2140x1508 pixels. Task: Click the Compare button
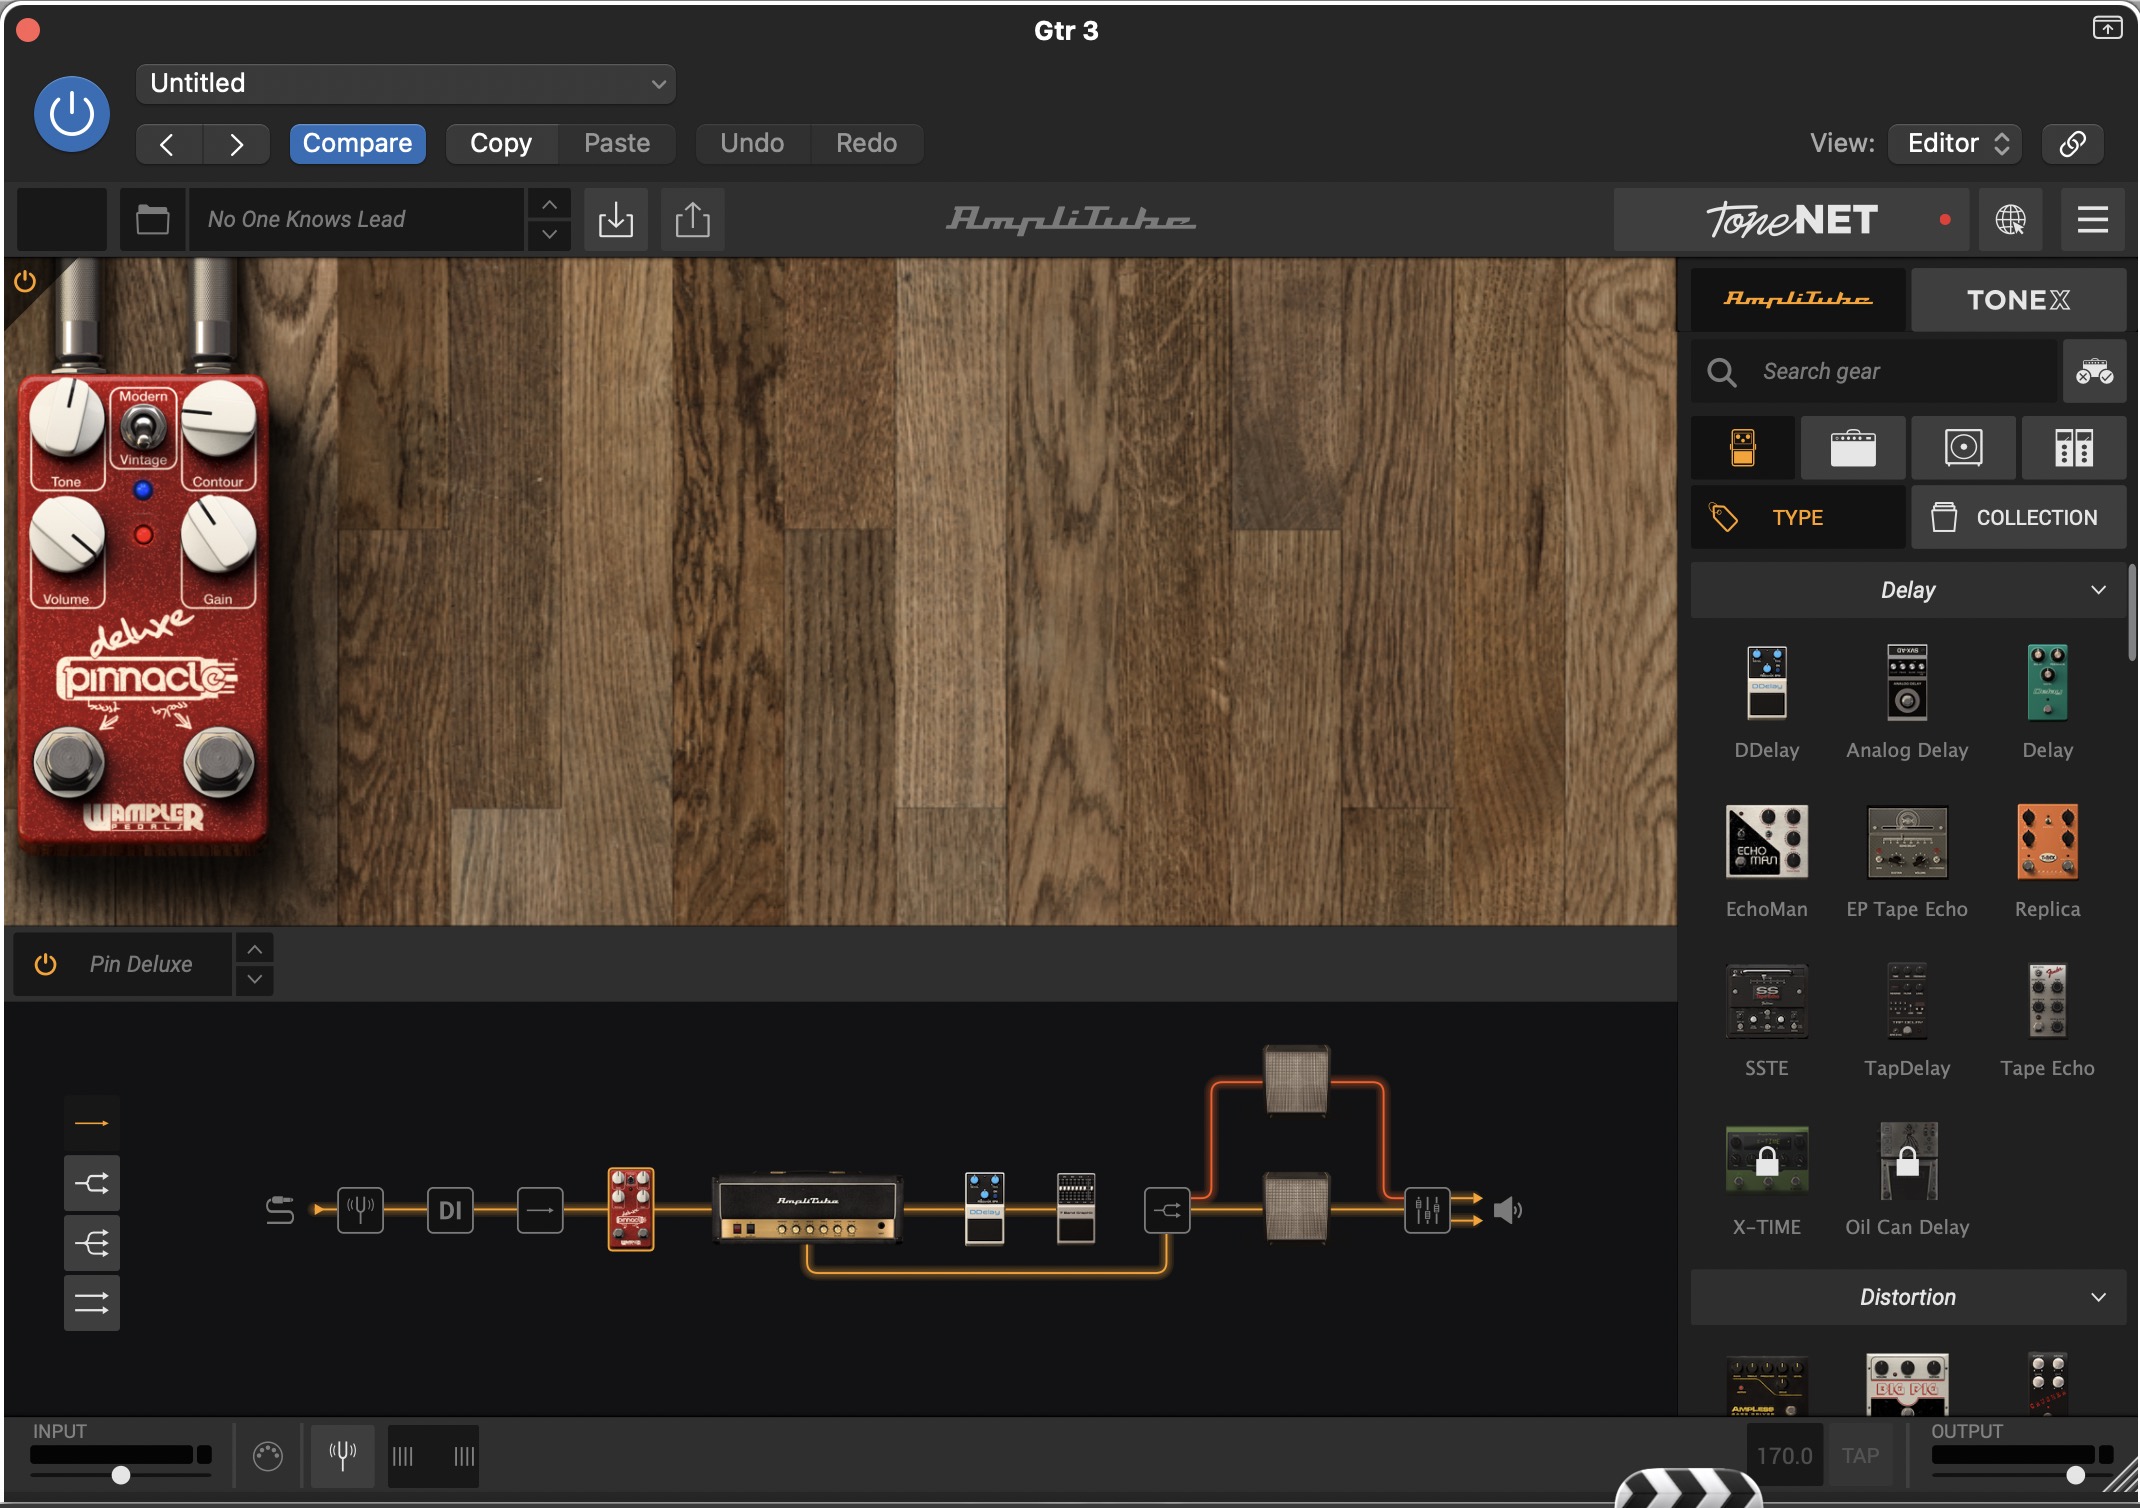coord(357,143)
